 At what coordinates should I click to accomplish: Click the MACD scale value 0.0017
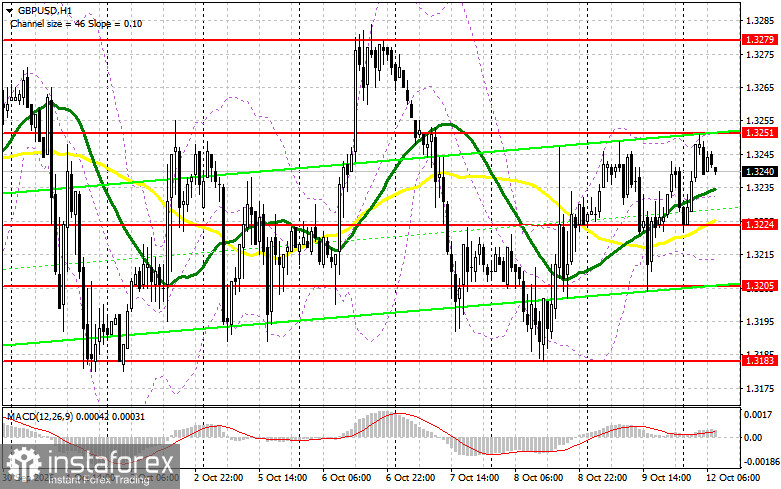759,414
